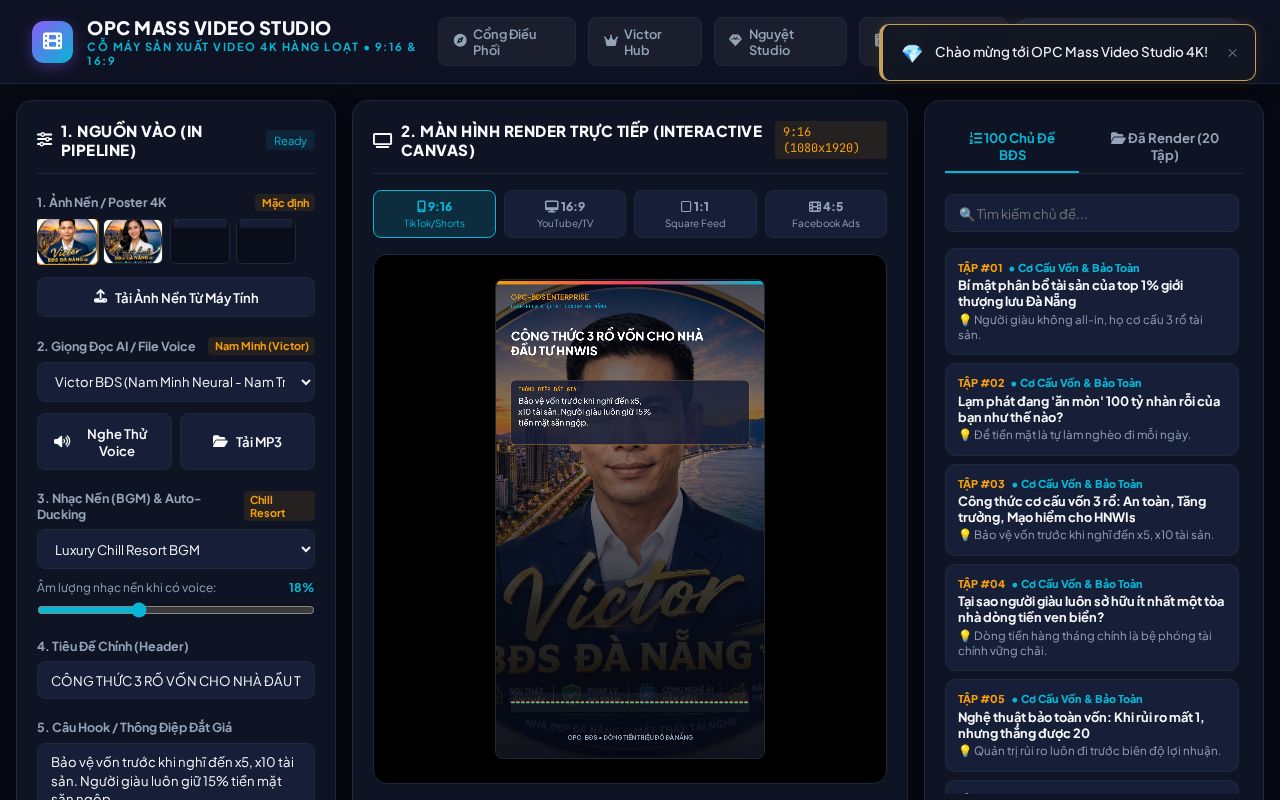Image resolution: width=1280 pixels, height=800 pixels.
Task: Click the Ready status badge
Action: coord(290,140)
